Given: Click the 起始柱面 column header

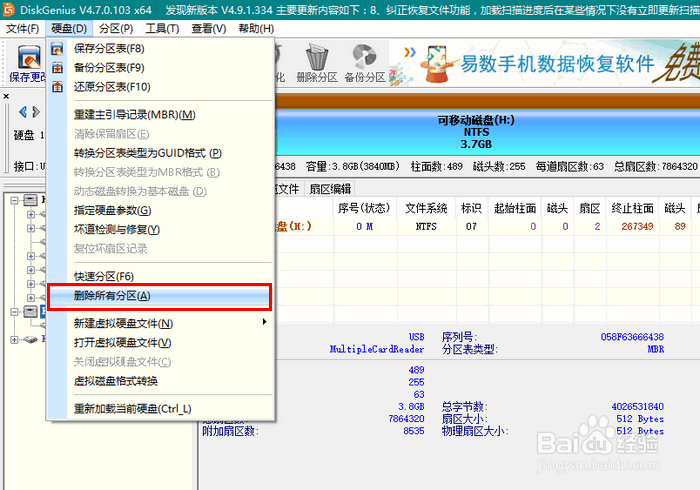Looking at the screenshot, I should (x=515, y=208).
